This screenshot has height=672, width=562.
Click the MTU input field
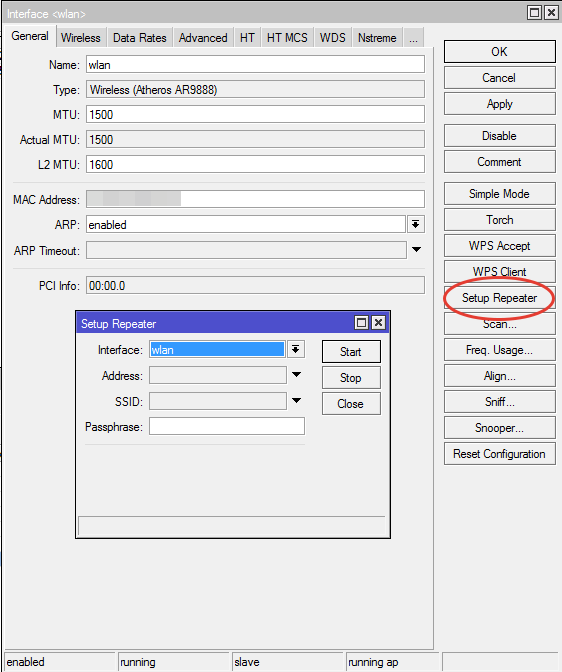tap(255, 114)
